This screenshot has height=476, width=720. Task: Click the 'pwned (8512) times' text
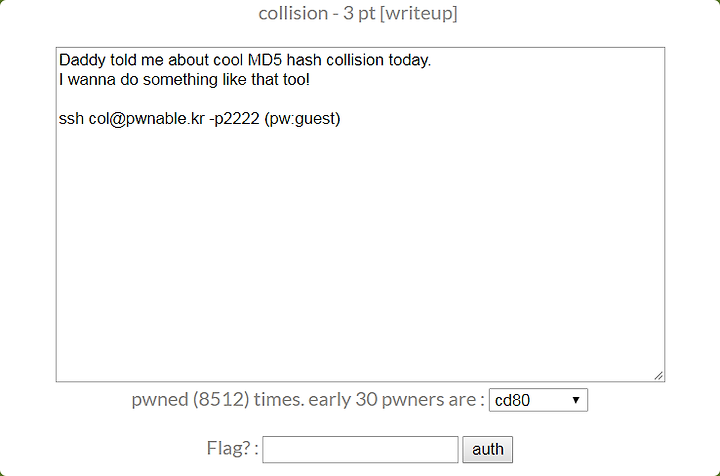[x=218, y=400]
